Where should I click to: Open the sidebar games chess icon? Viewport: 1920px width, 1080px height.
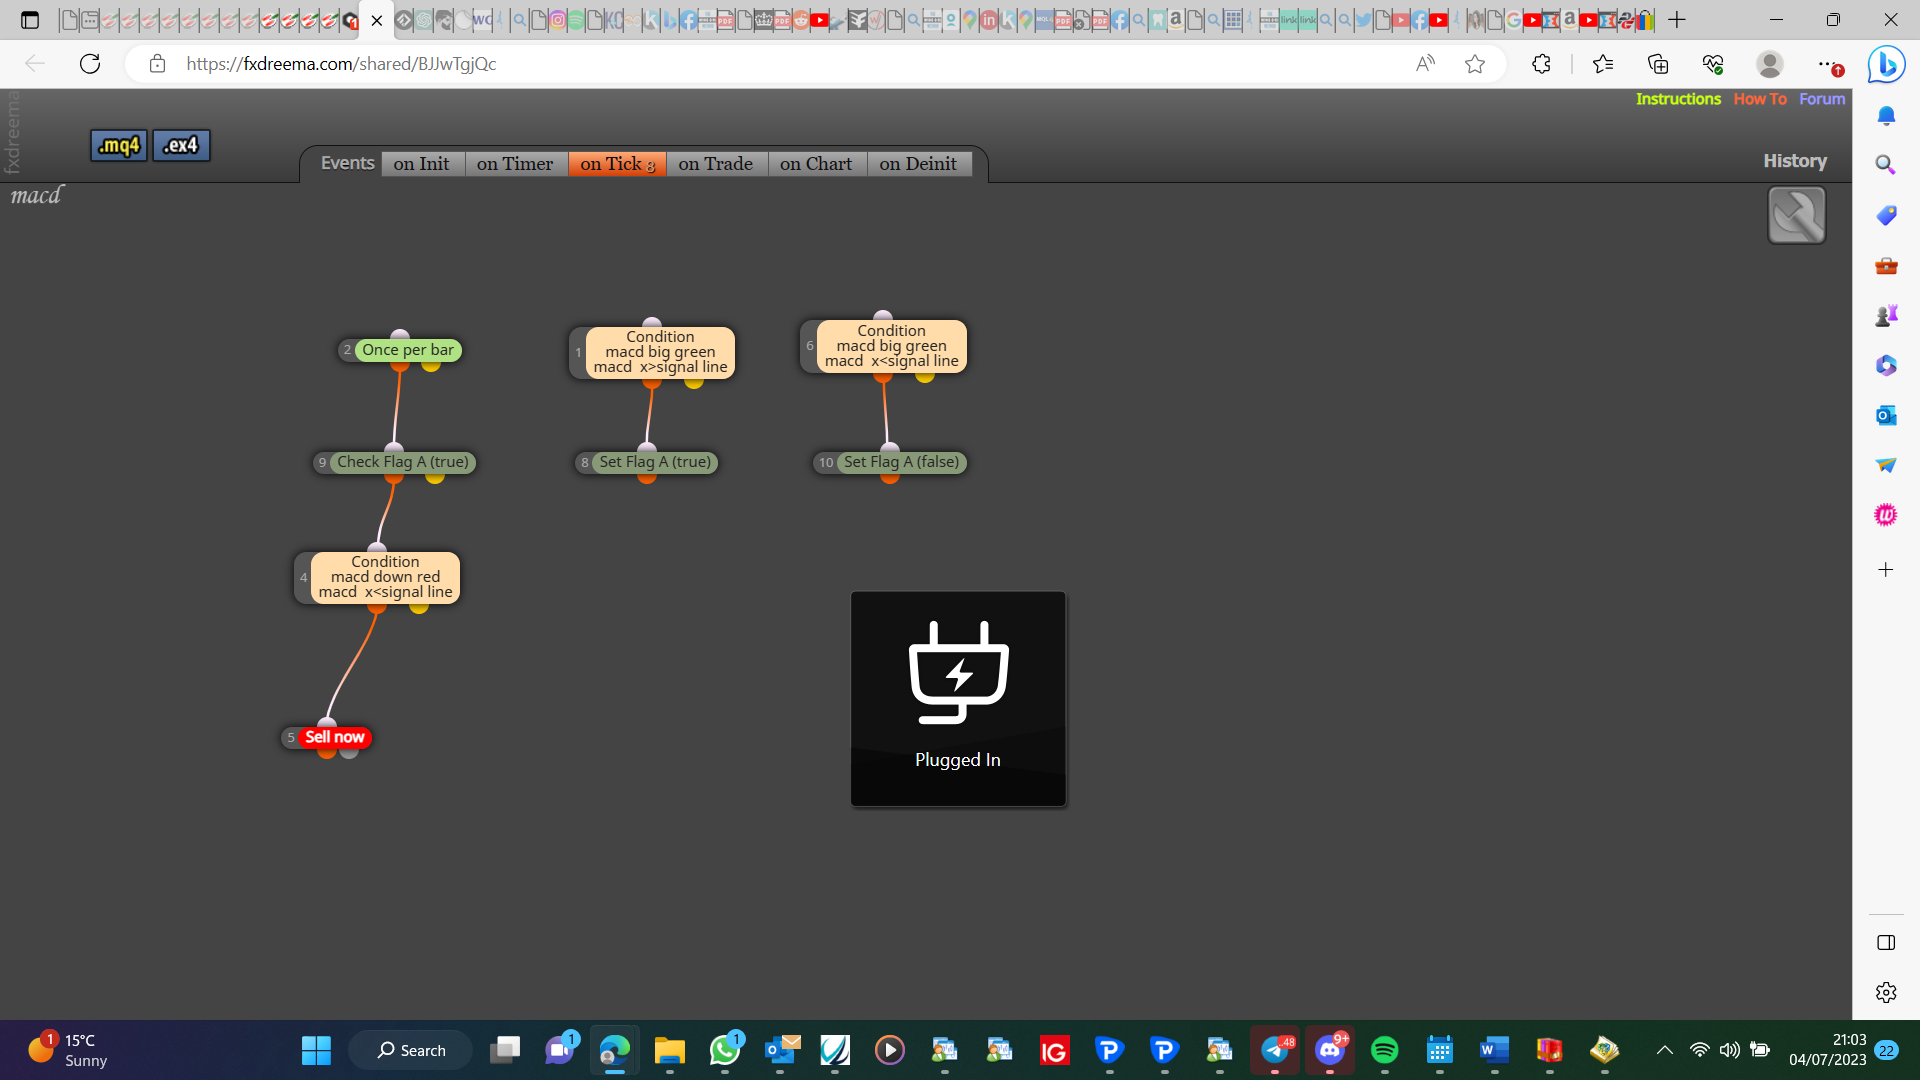coord(1886,315)
